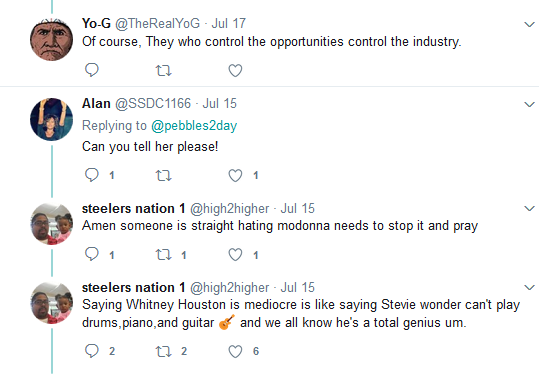Like Alan's tweet replying to @pebbles2day

point(235,175)
